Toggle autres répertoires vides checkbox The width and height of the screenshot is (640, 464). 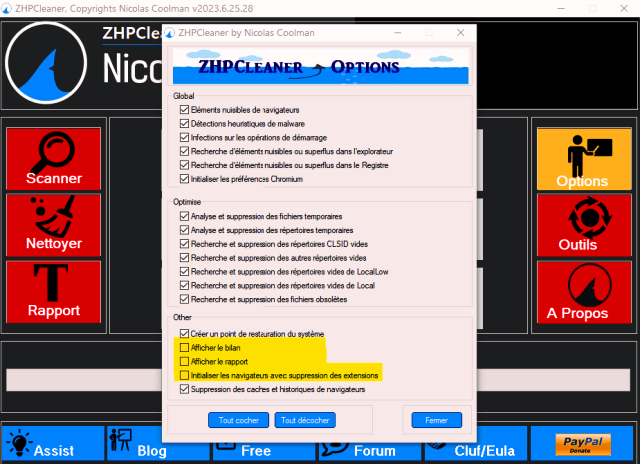(184, 258)
